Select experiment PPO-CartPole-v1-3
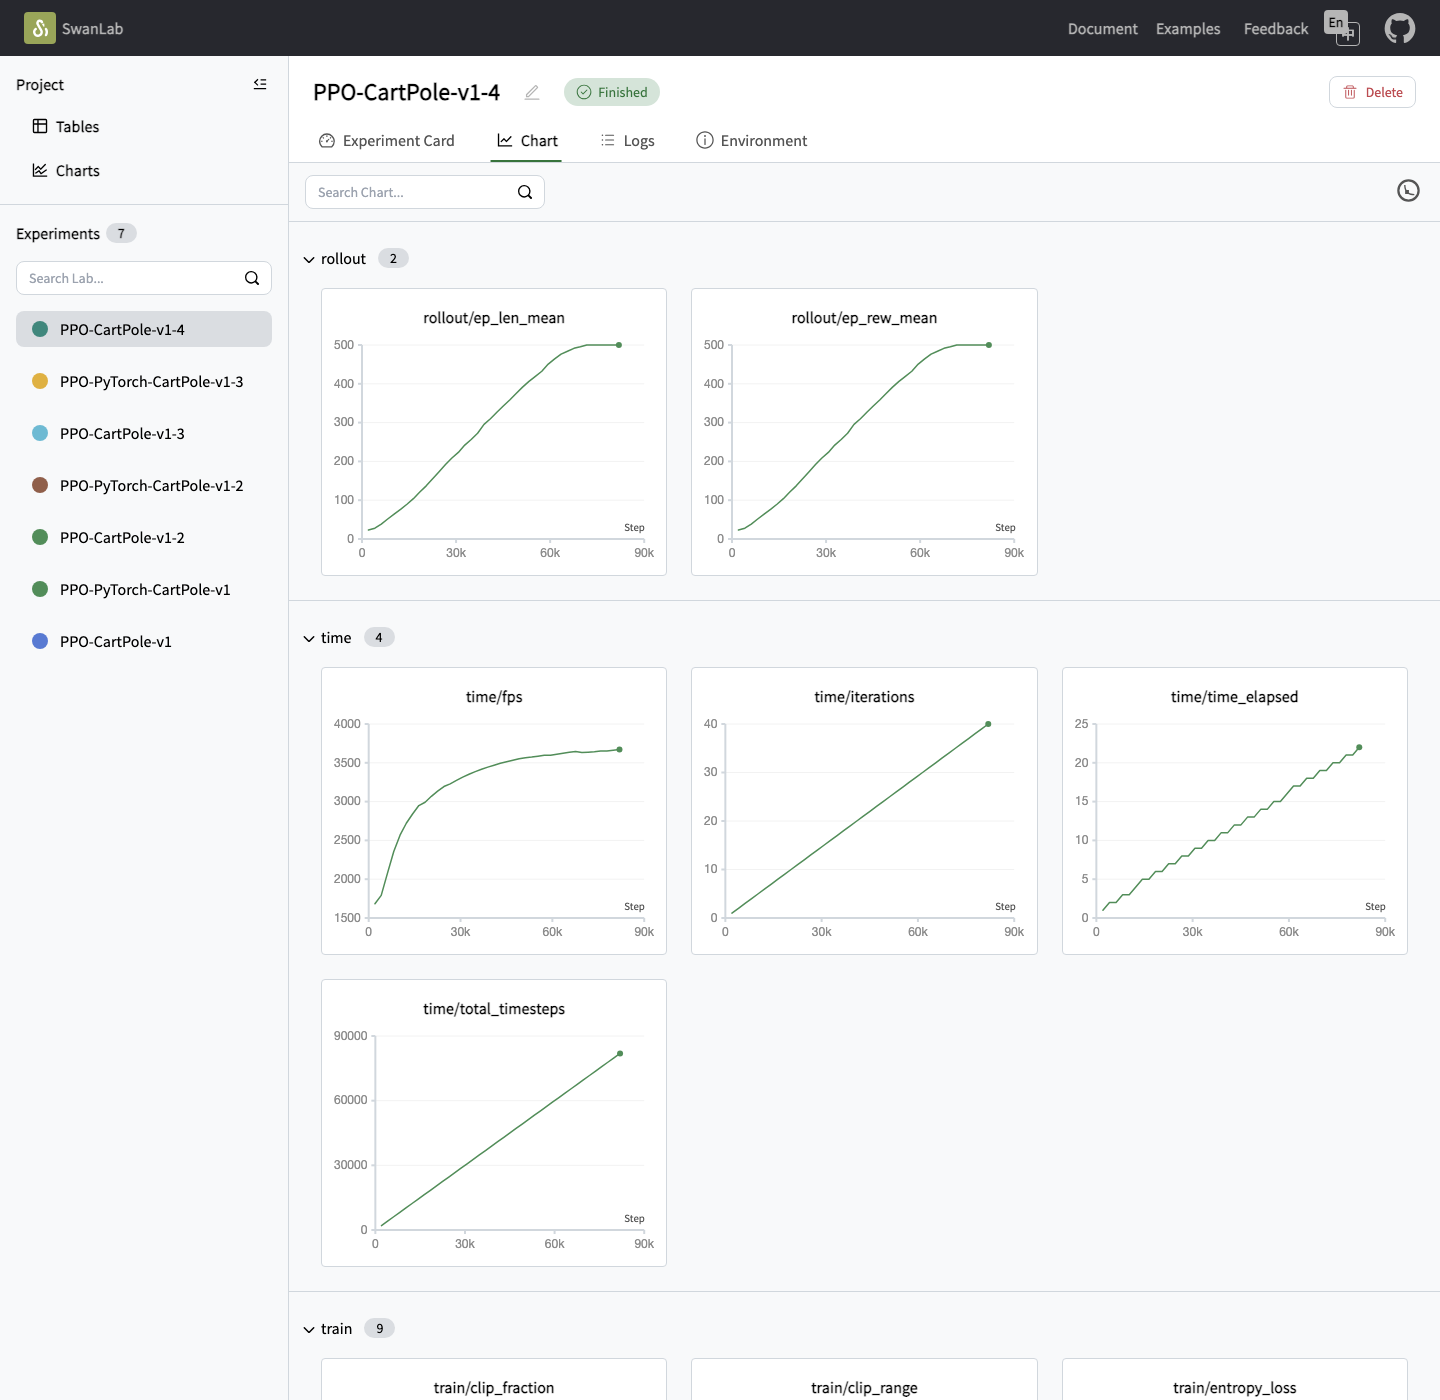Image resolution: width=1440 pixels, height=1400 pixels. pyautogui.click(x=144, y=433)
